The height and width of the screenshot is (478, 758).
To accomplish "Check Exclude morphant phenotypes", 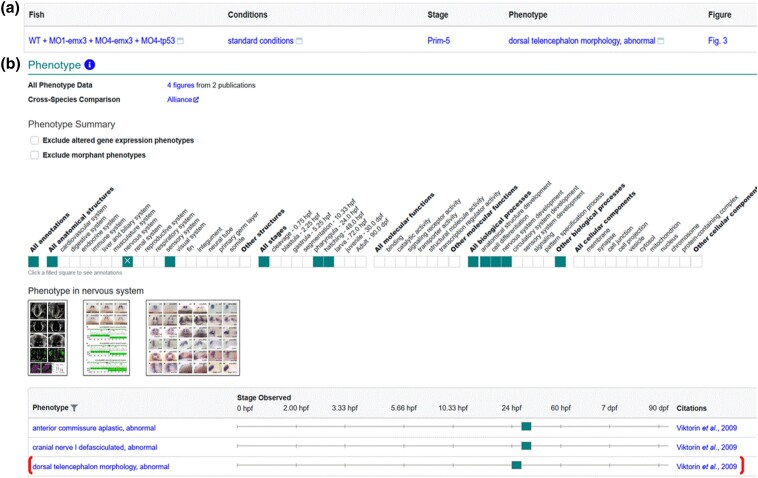I will 34,155.
